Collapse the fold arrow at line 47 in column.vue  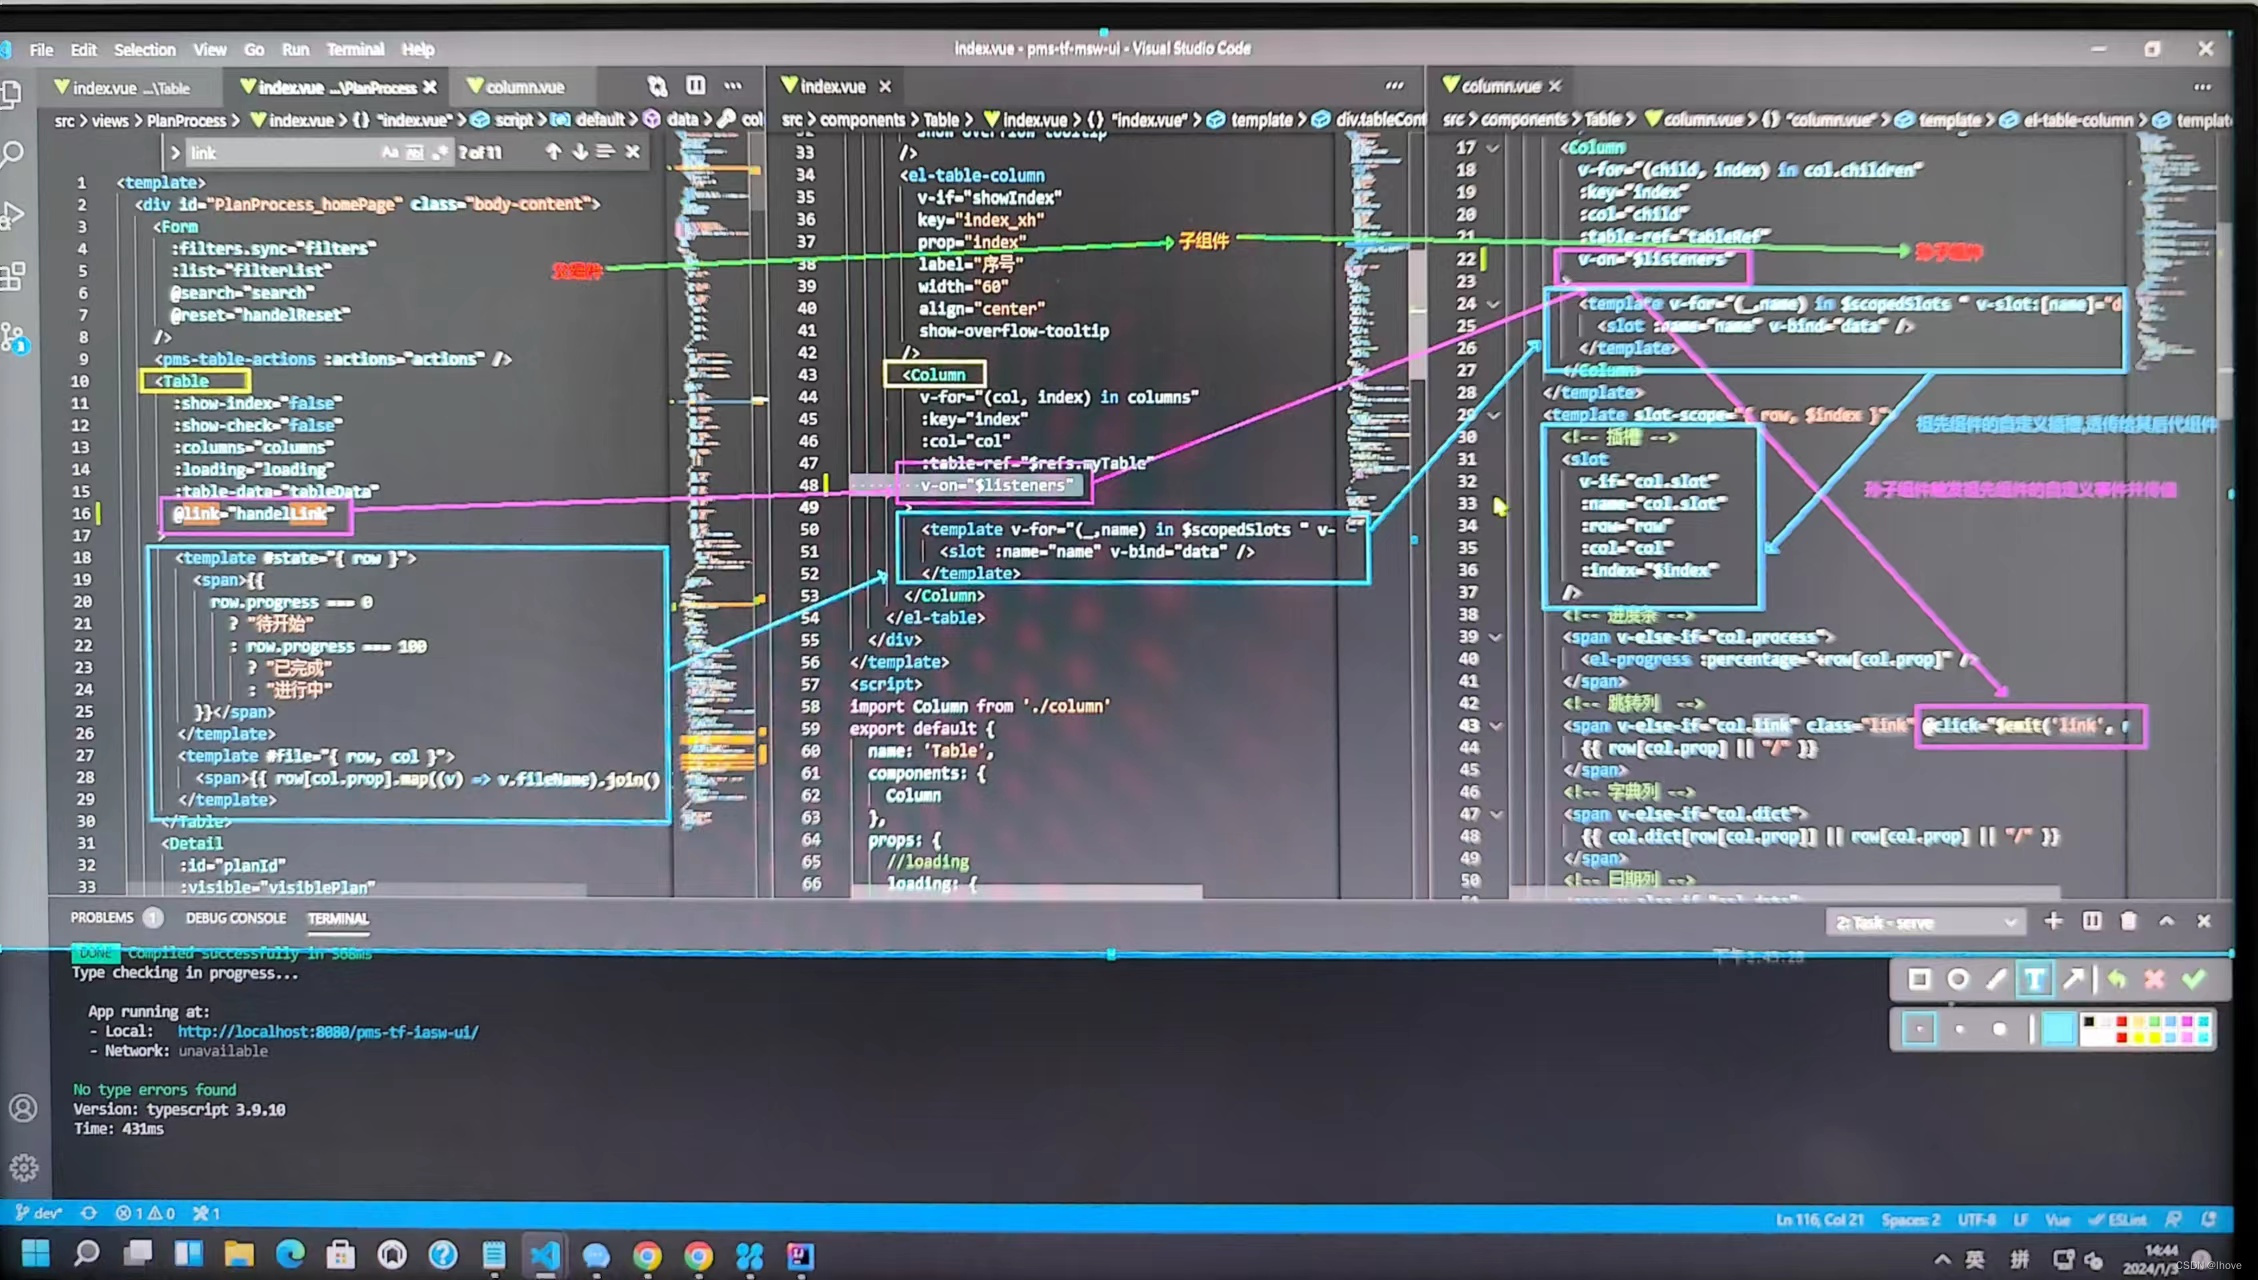(1495, 814)
